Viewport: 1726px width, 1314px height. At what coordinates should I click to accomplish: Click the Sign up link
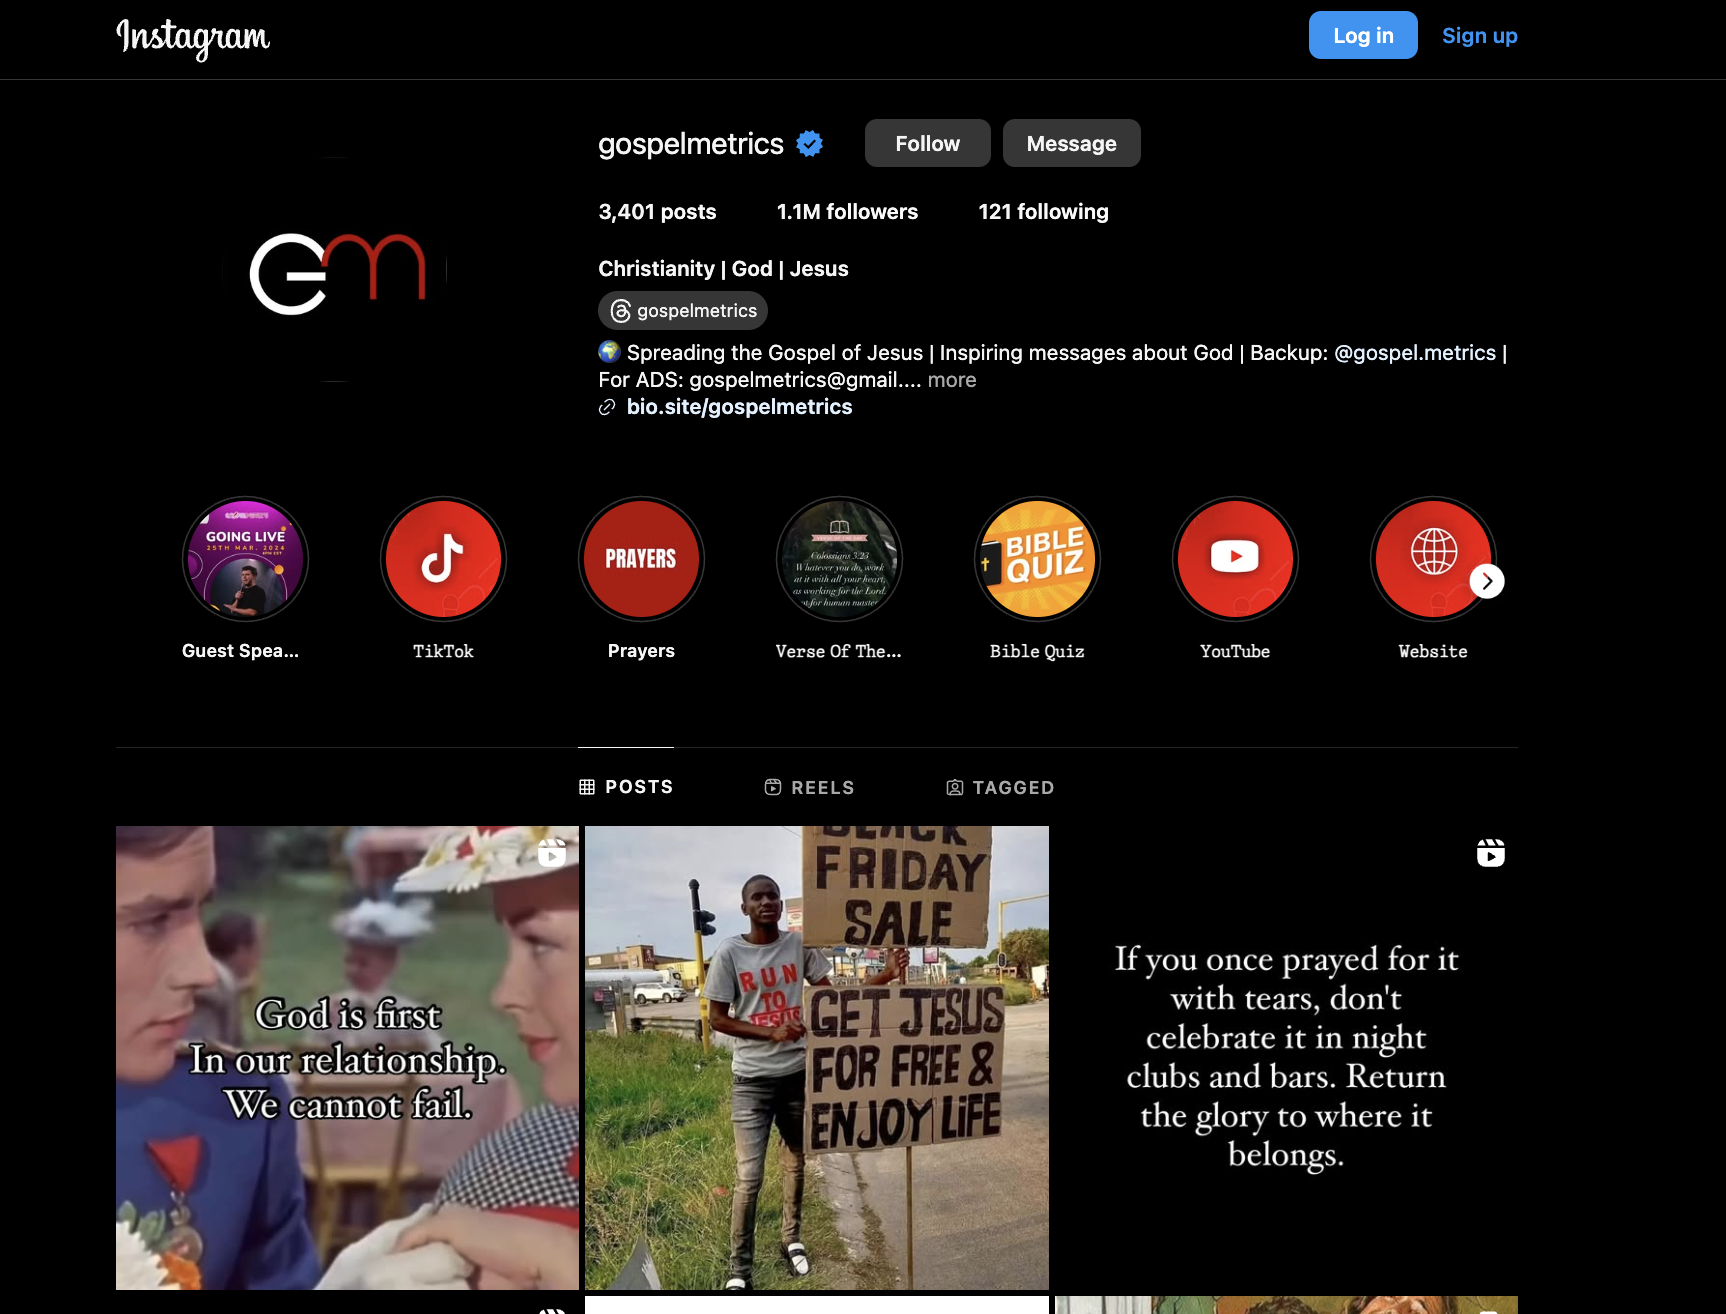point(1480,36)
